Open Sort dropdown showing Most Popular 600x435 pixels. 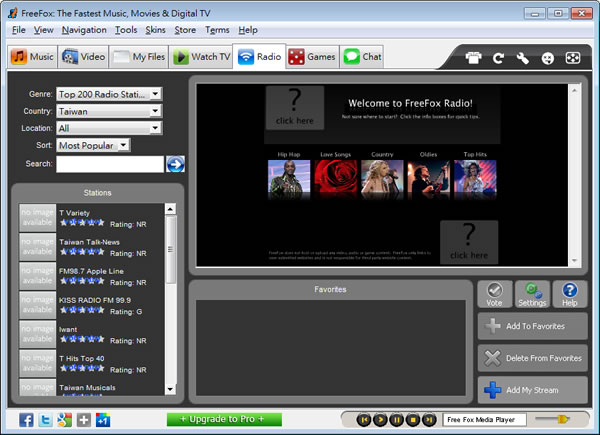(x=93, y=145)
